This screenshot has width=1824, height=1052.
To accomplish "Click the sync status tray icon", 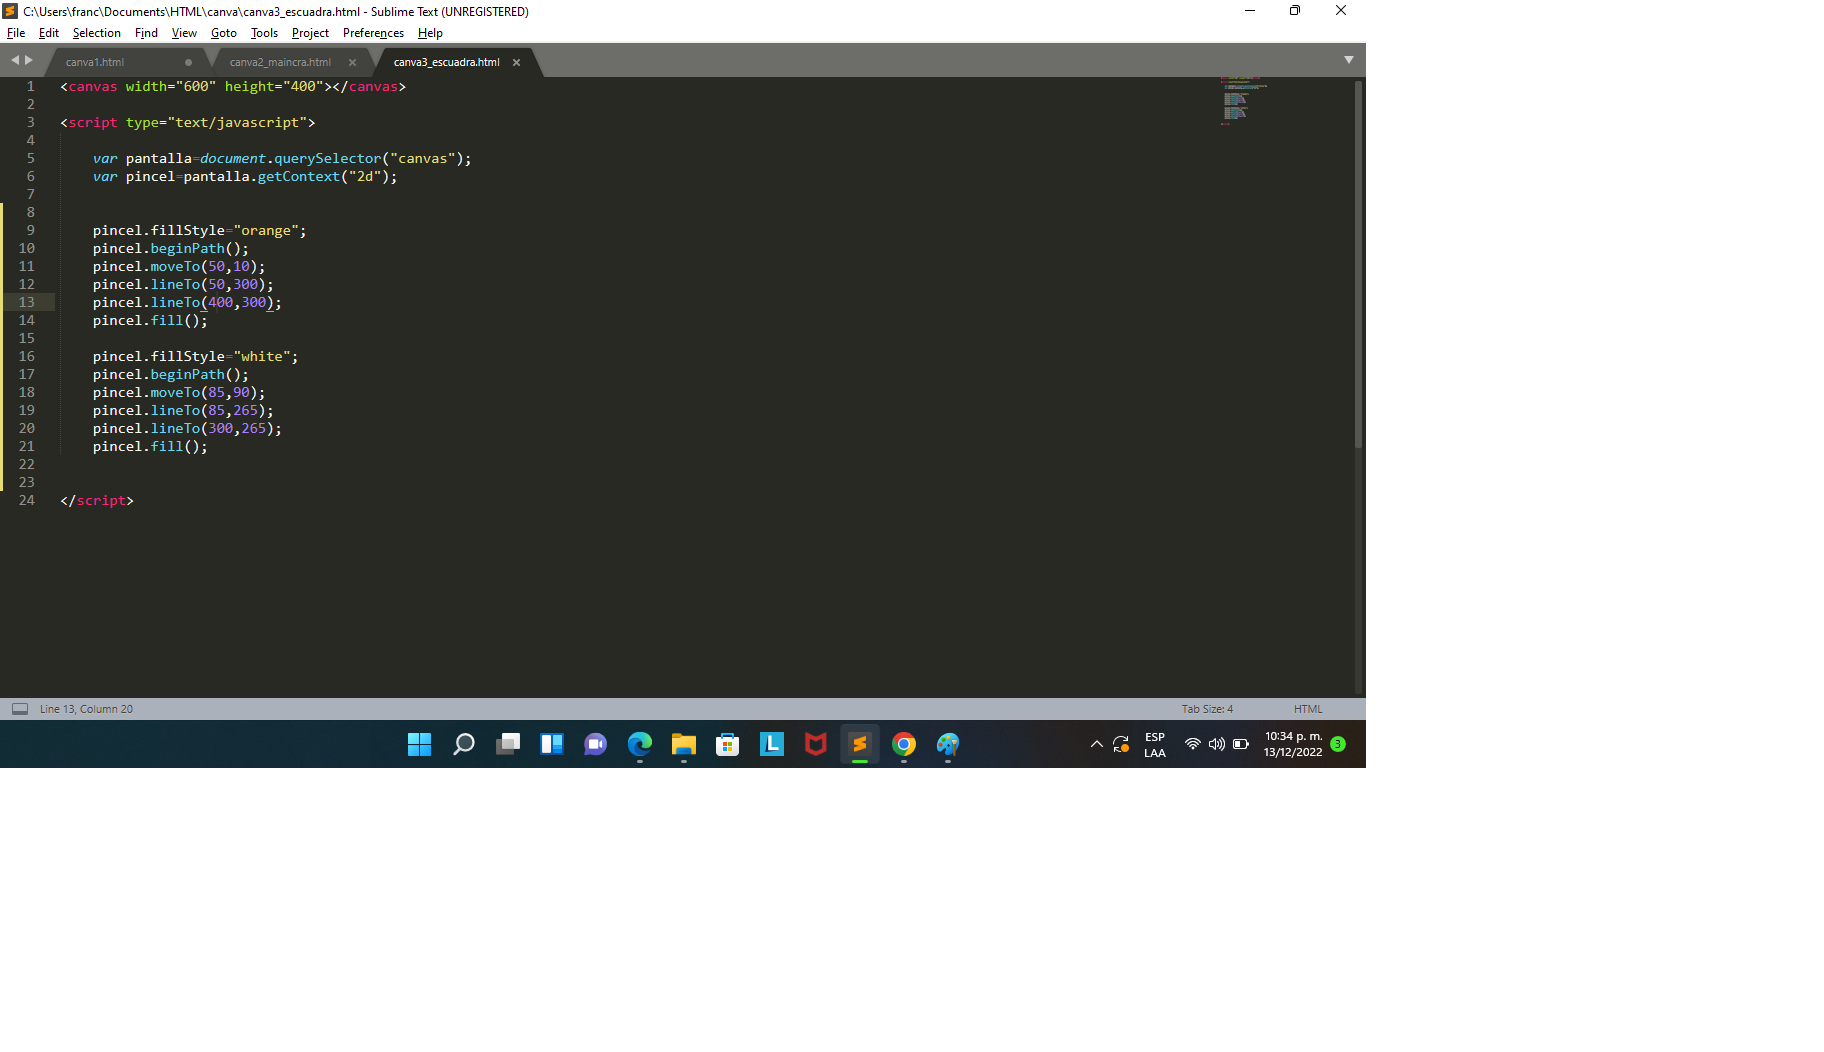I will tap(1121, 744).
